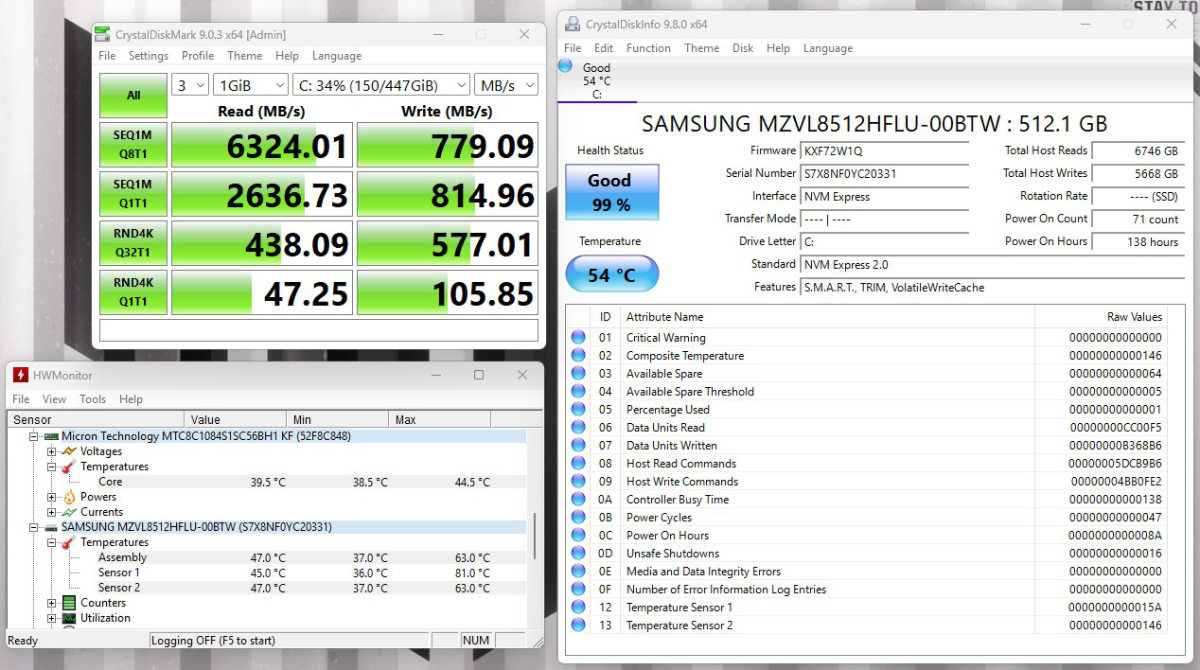This screenshot has height=670, width=1200.
Task: Click the Total Host Reads value 6746 GB
Action: (1137, 151)
